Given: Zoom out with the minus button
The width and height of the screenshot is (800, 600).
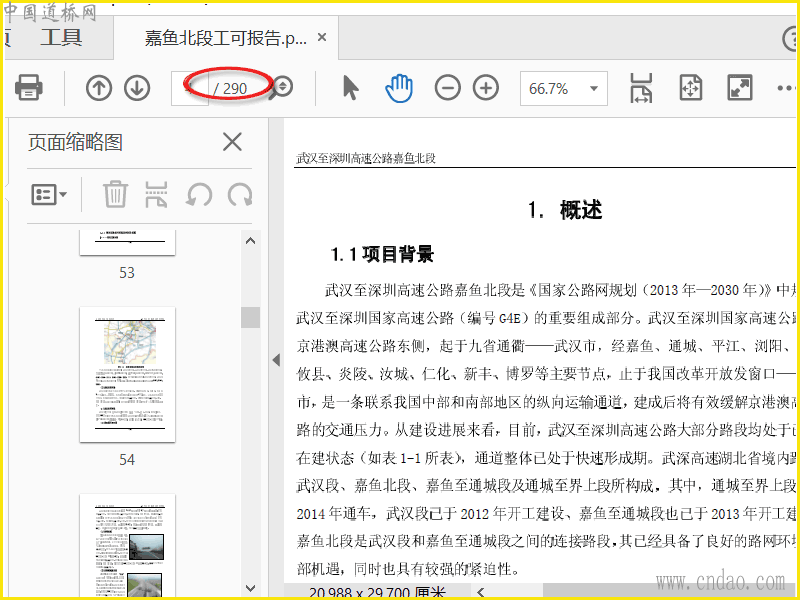Looking at the screenshot, I should point(447,88).
